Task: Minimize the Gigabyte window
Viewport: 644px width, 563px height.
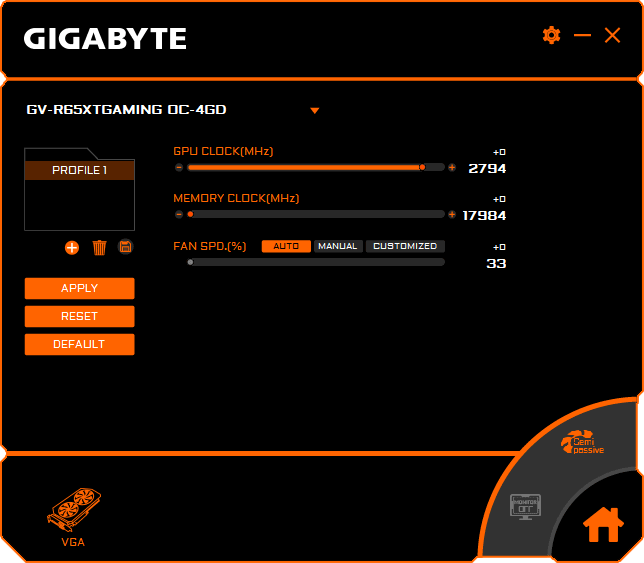Action: pos(582,35)
